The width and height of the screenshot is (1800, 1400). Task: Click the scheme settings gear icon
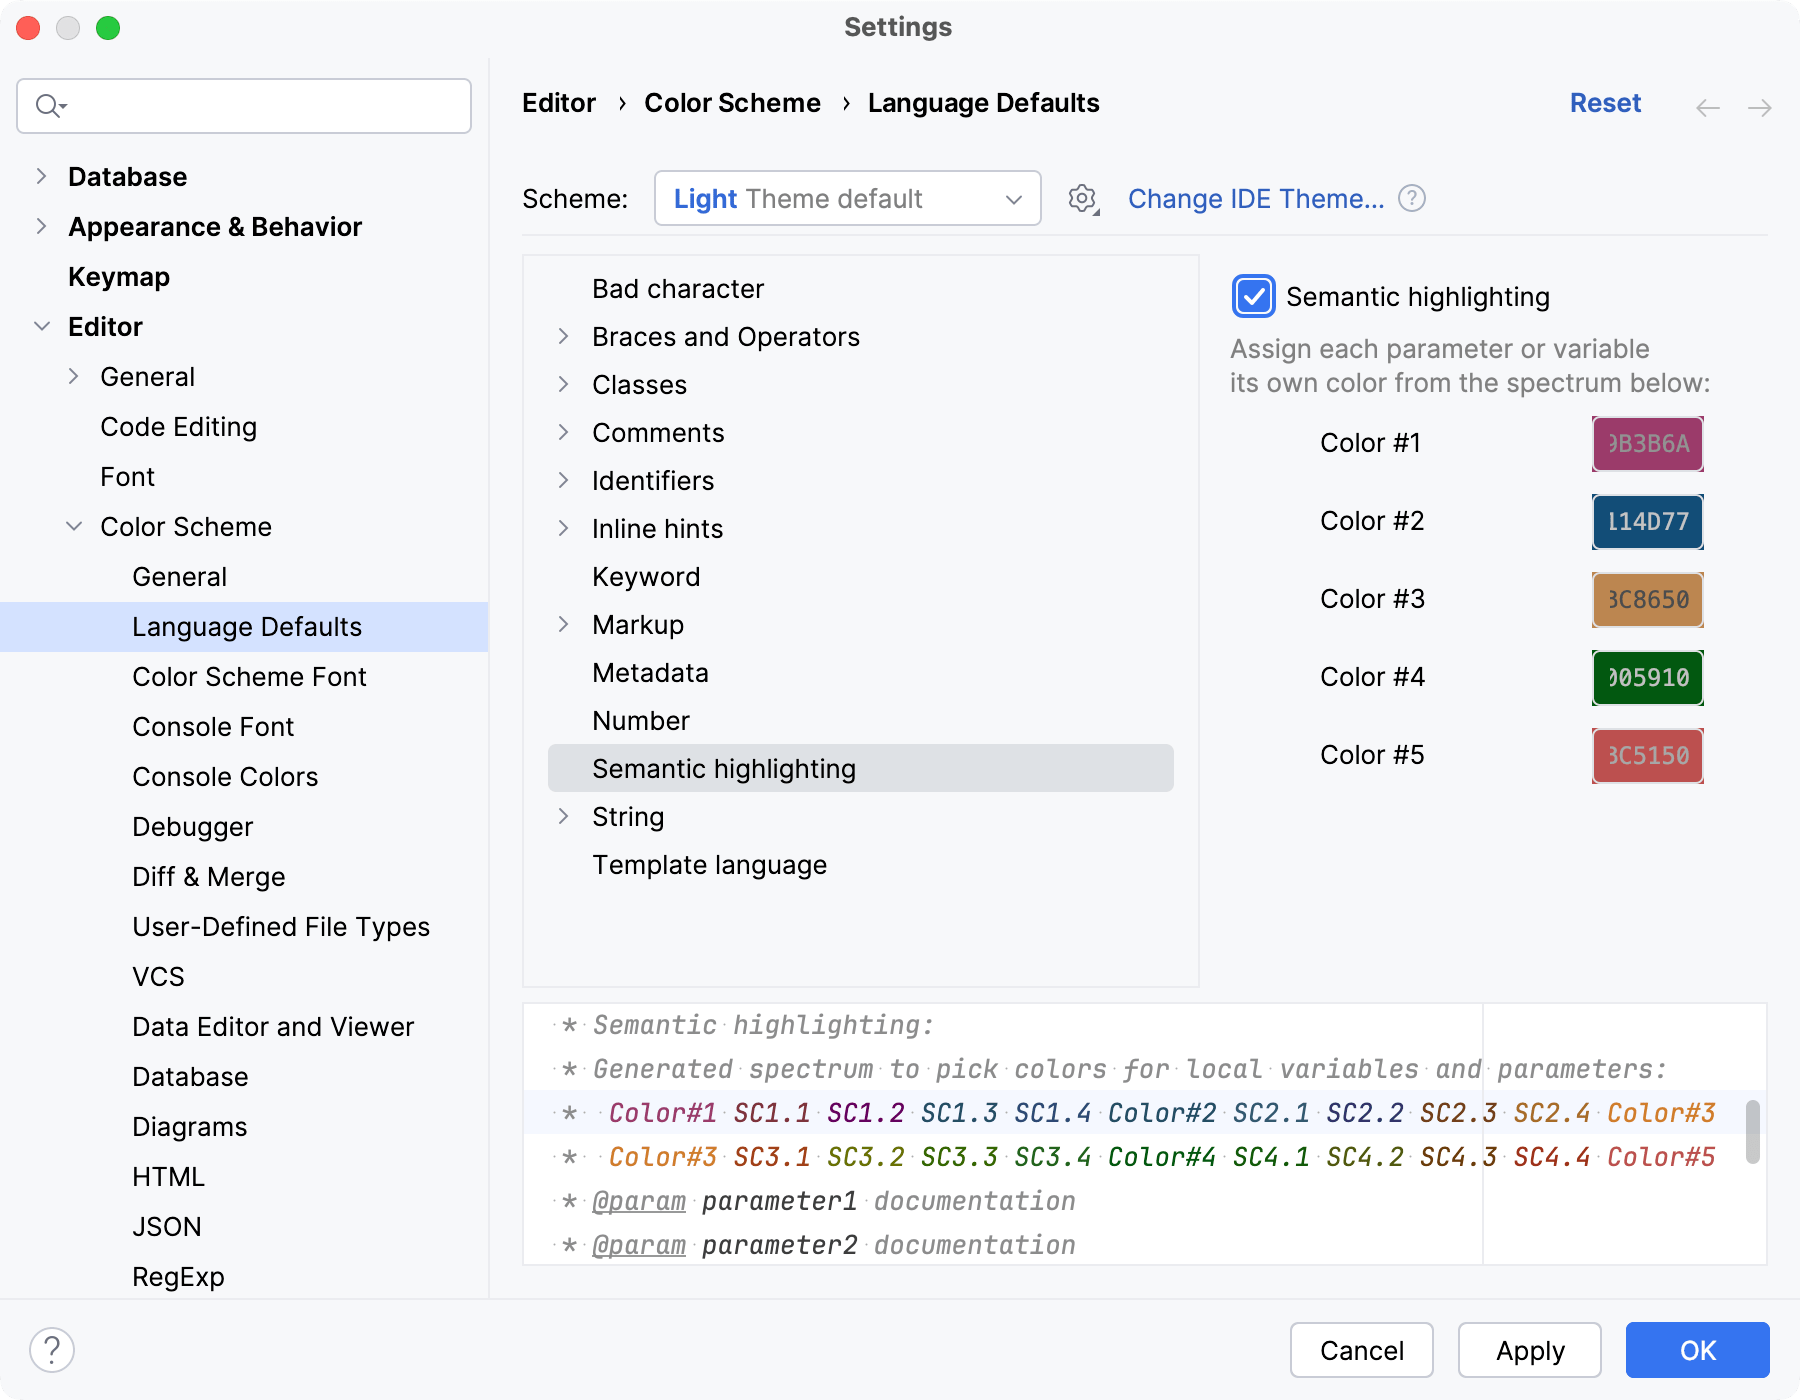(1082, 199)
